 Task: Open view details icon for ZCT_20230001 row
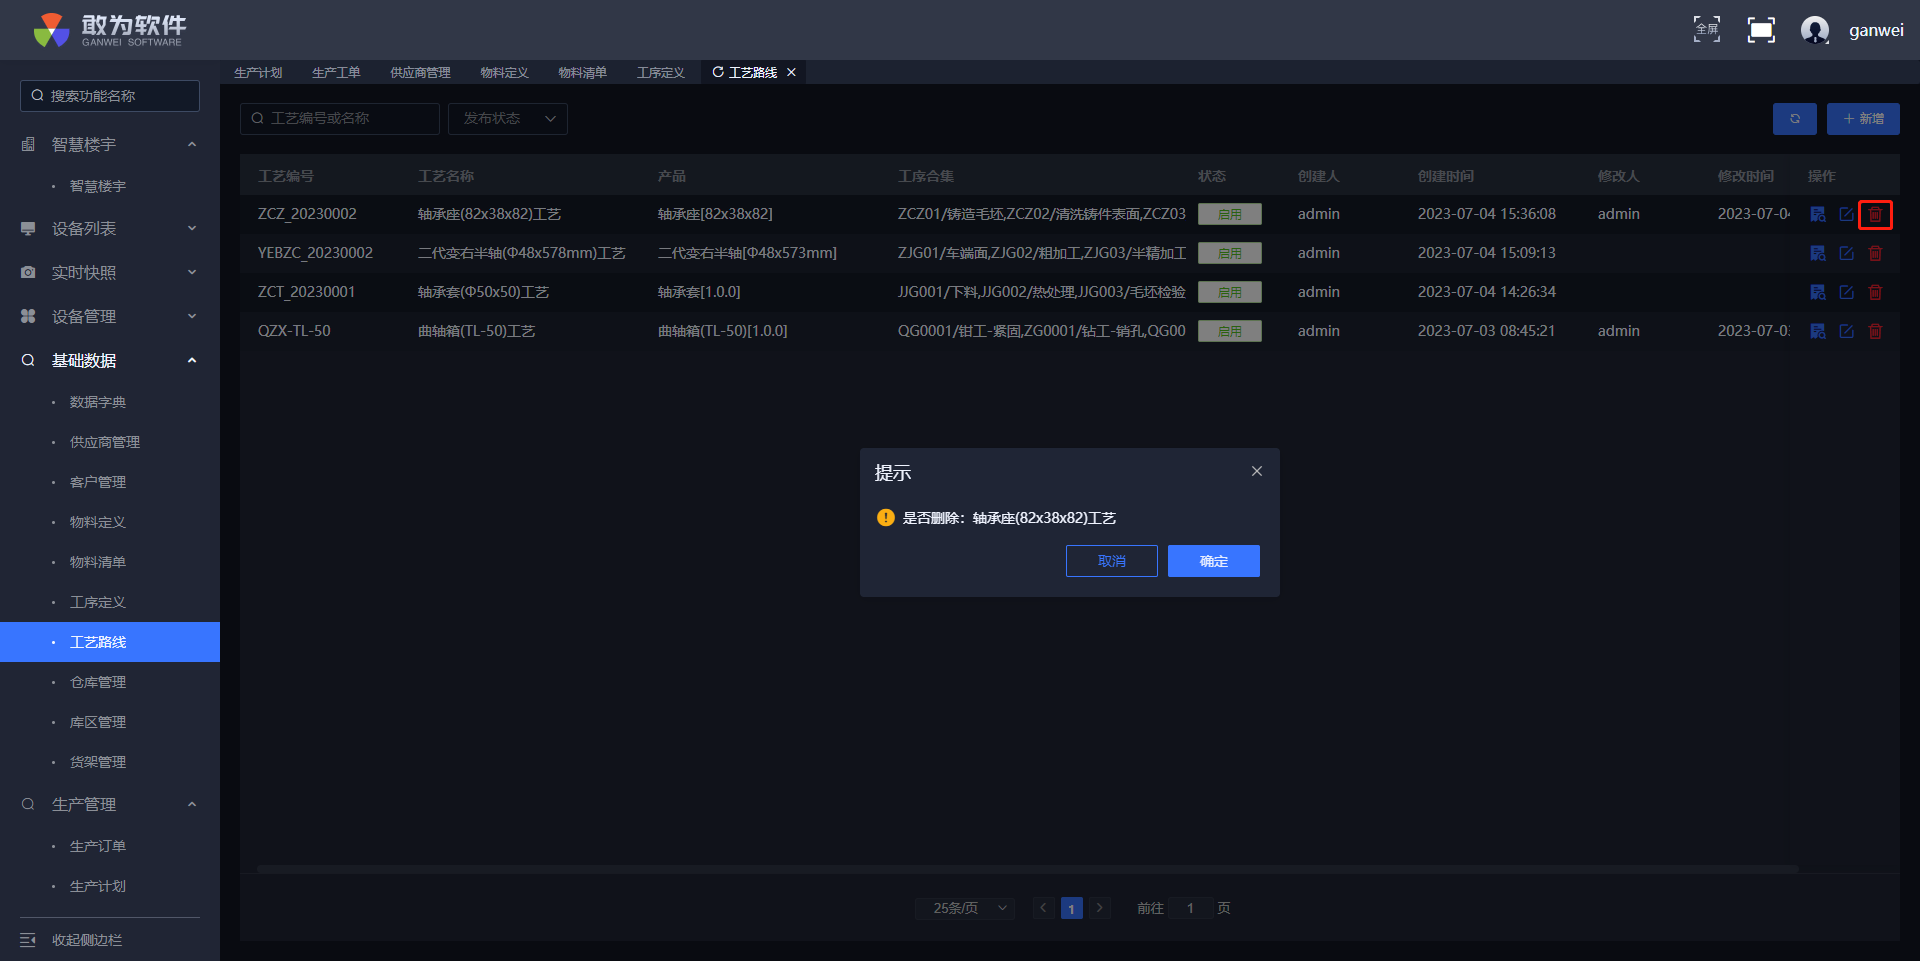point(1818,292)
